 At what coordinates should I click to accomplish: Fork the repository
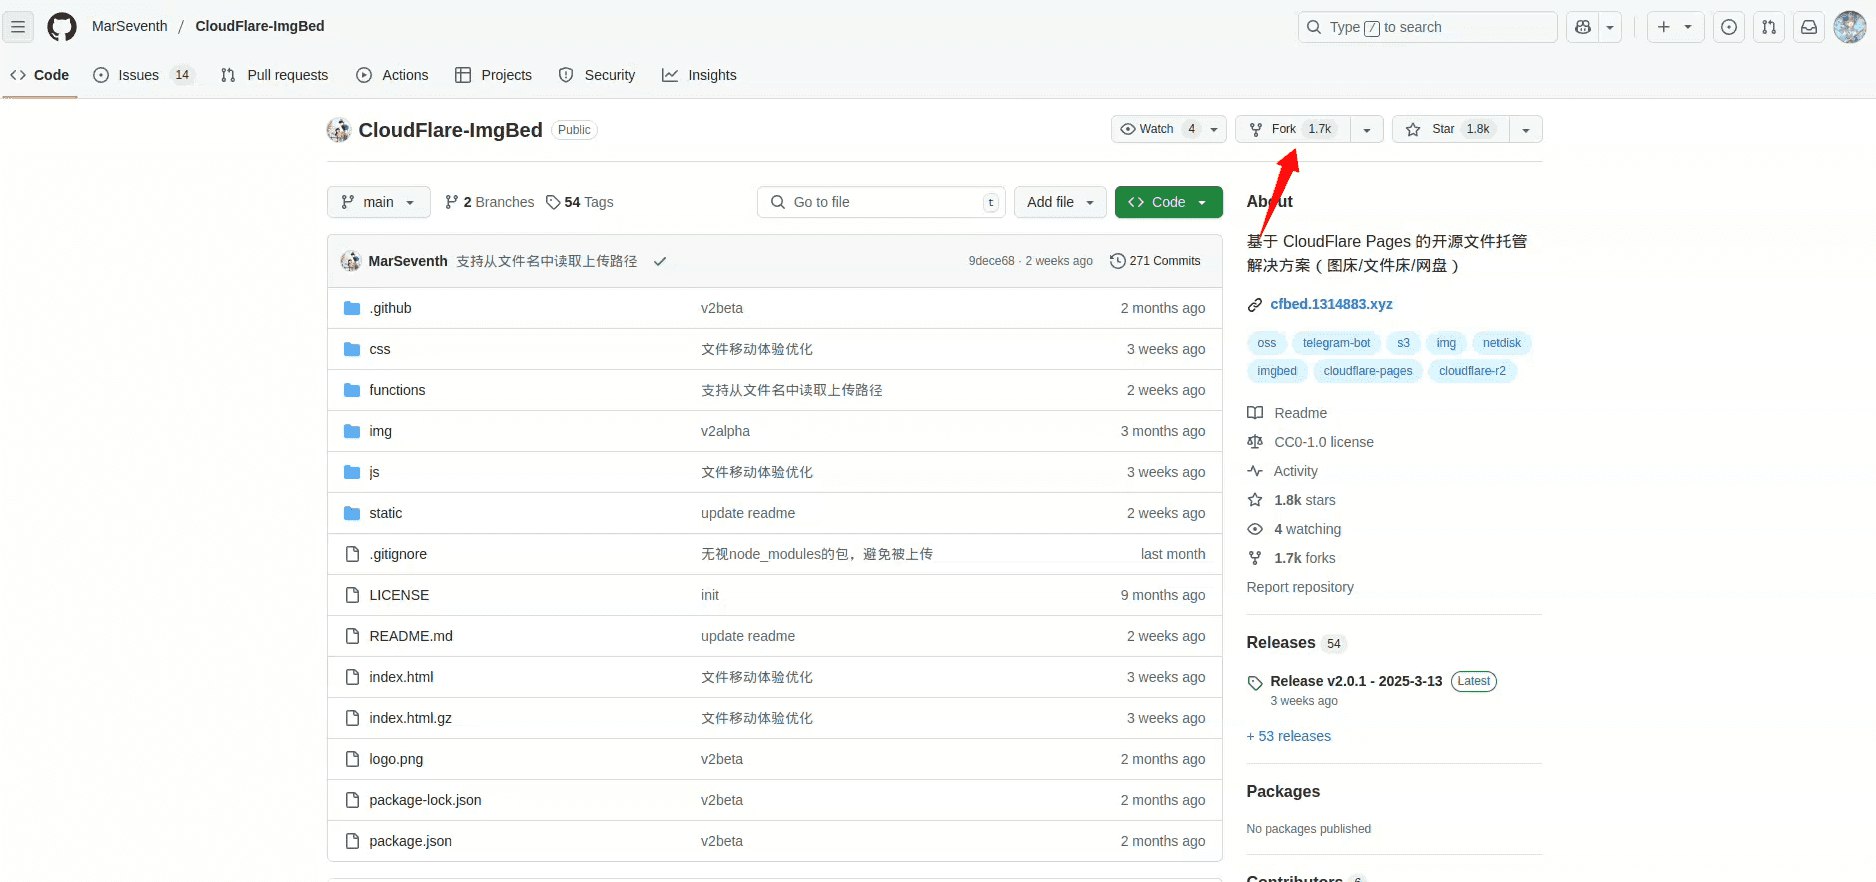pyautogui.click(x=1293, y=129)
